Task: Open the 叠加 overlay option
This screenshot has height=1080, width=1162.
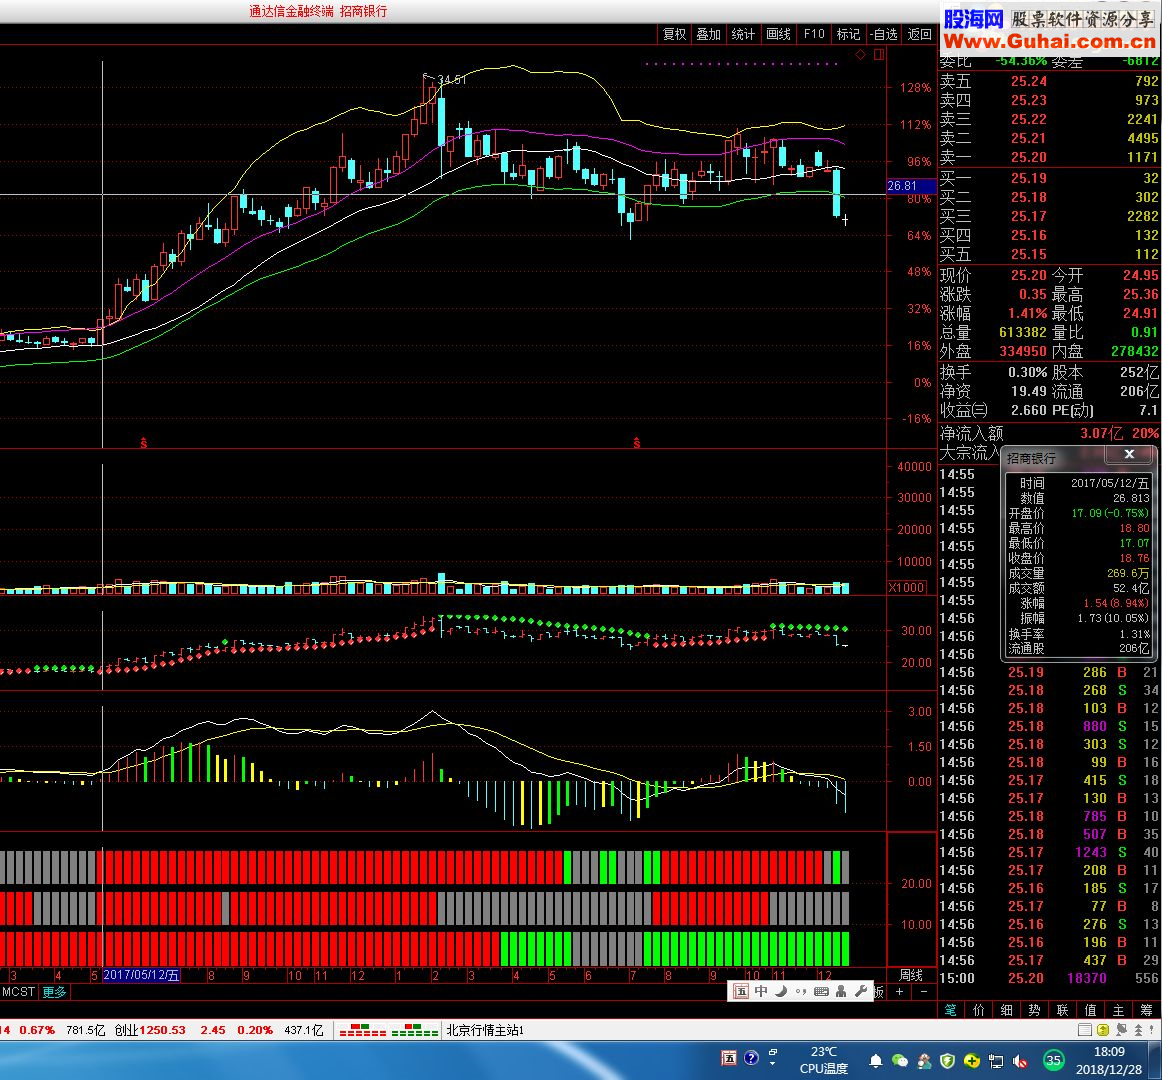Action: coord(708,34)
